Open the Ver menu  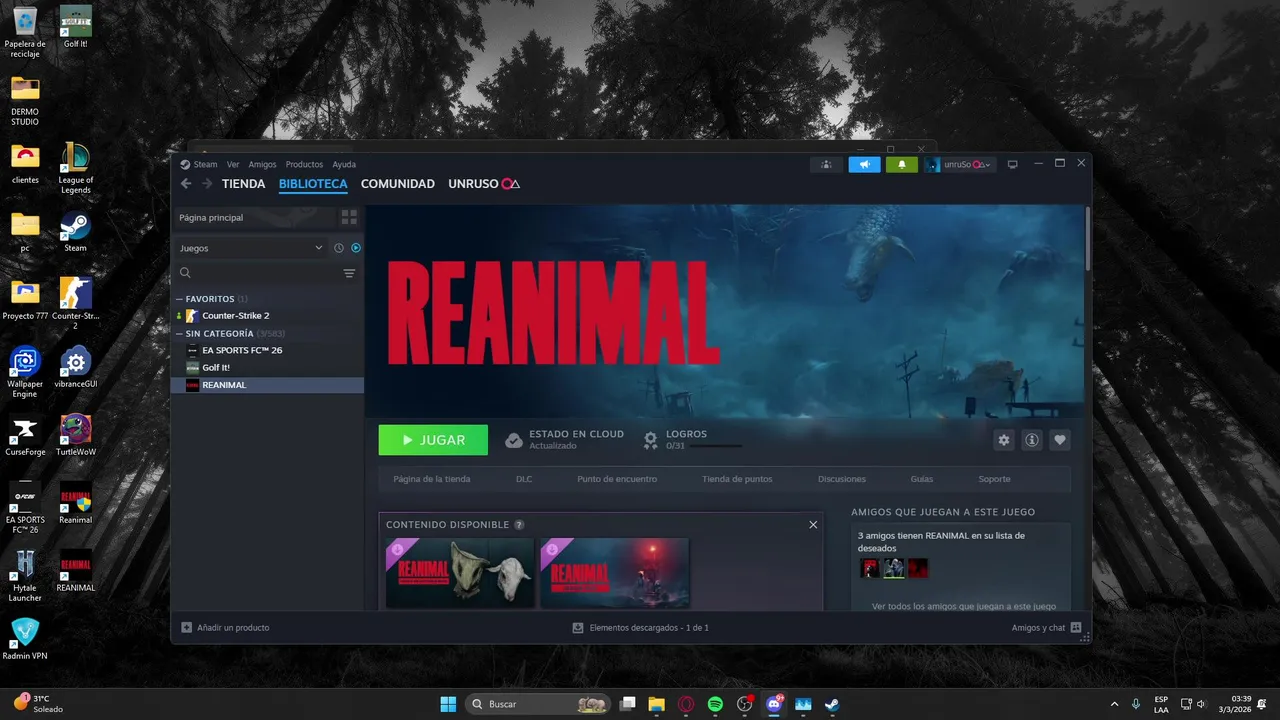click(x=233, y=165)
